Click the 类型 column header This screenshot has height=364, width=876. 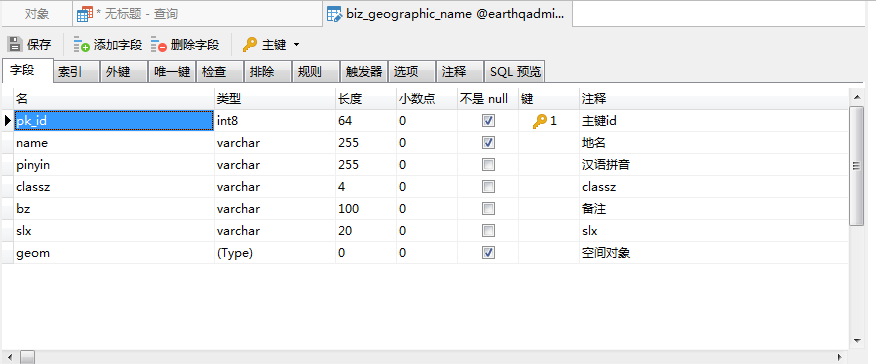pos(275,99)
